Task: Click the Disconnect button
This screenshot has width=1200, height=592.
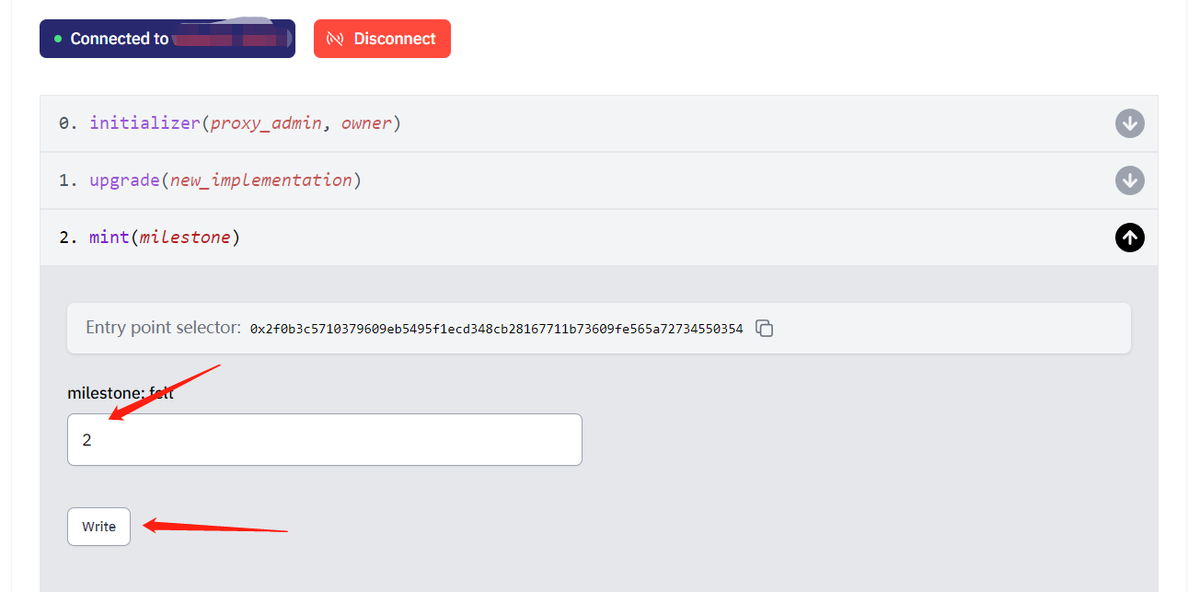Action: [382, 39]
